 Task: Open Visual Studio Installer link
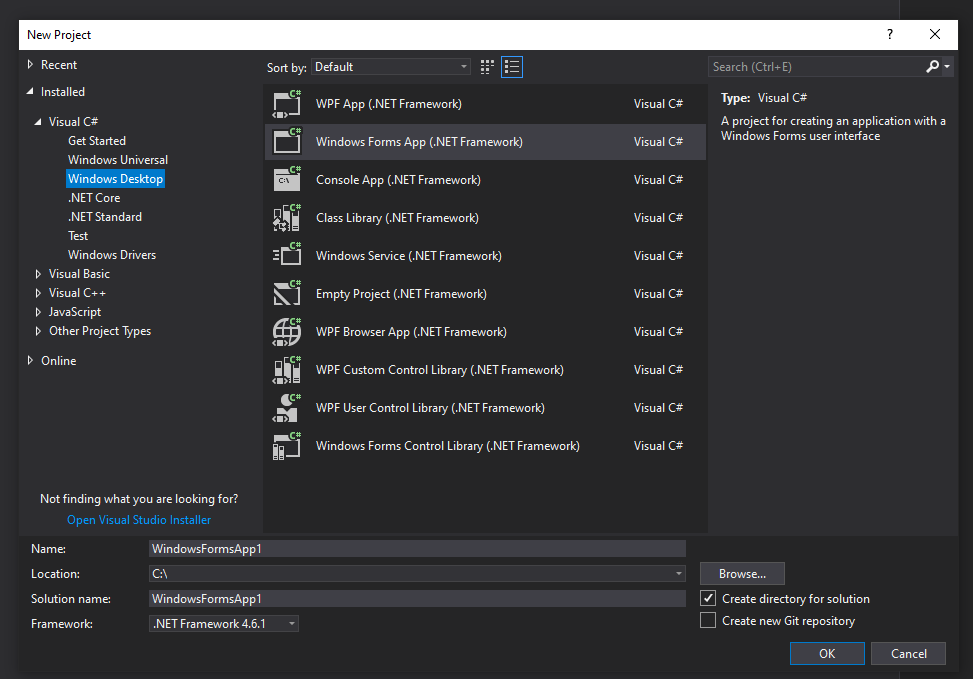point(139,519)
